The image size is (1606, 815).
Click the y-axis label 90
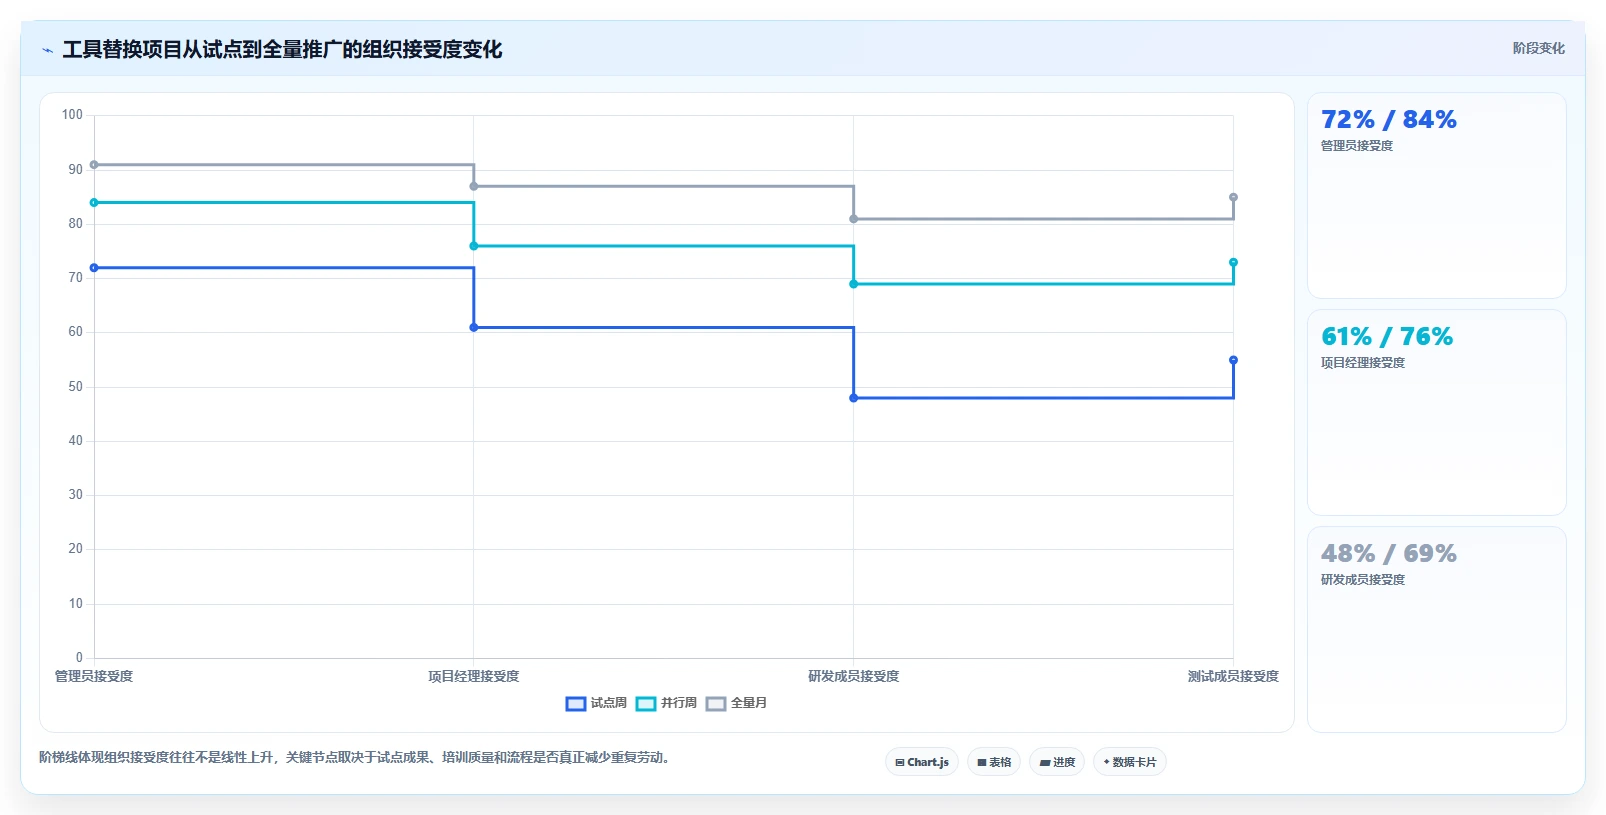75,170
